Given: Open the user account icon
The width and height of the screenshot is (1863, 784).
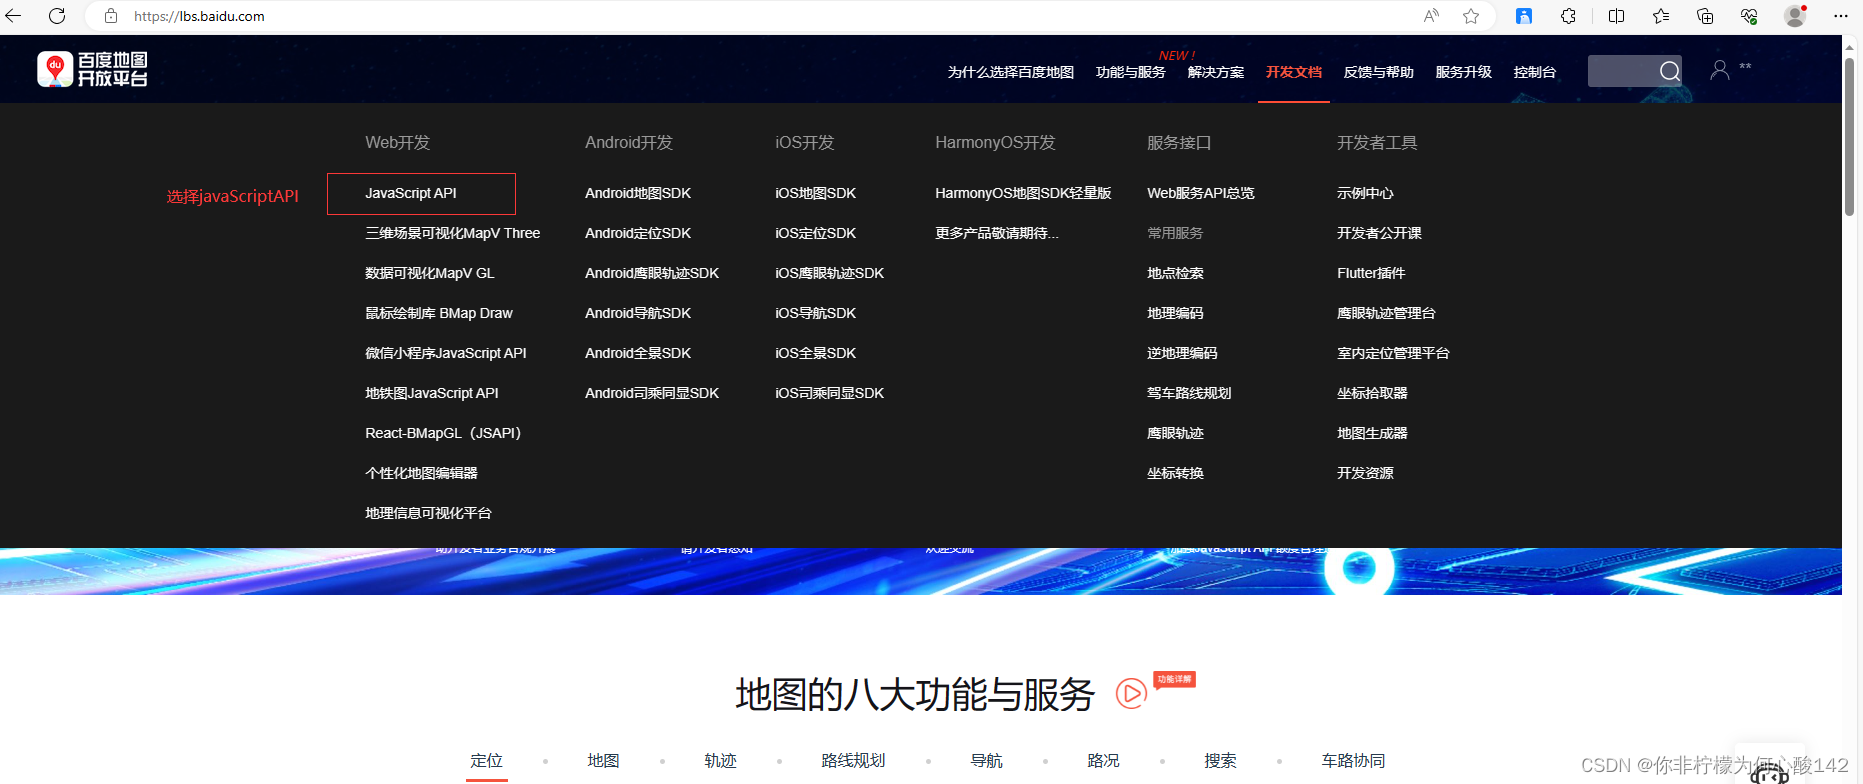Looking at the screenshot, I should (x=1720, y=70).
